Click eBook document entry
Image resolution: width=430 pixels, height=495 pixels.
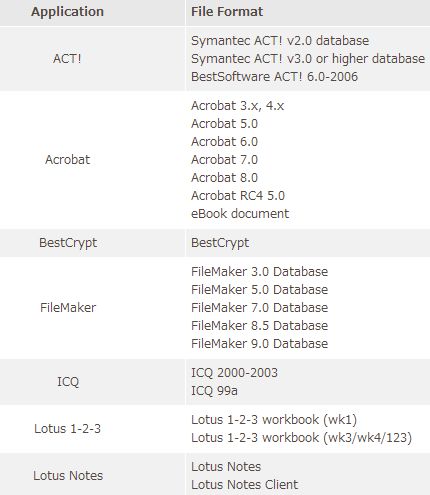pos(240,214)
